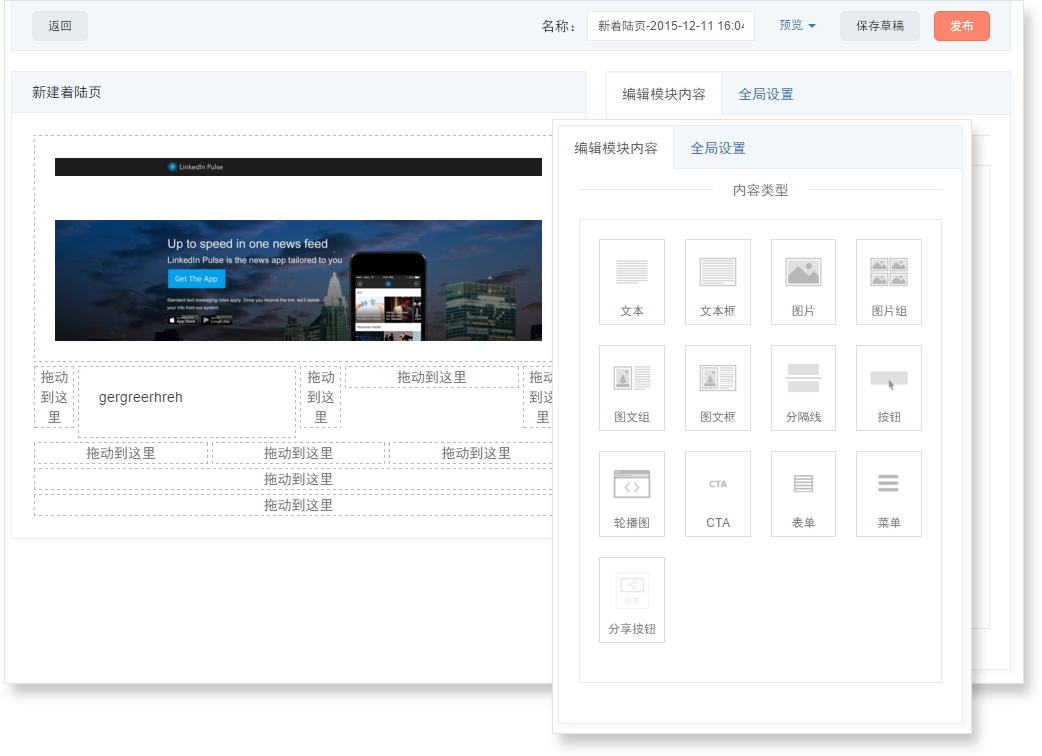Click the 名称 landing page name field

[x=670, y=26]
